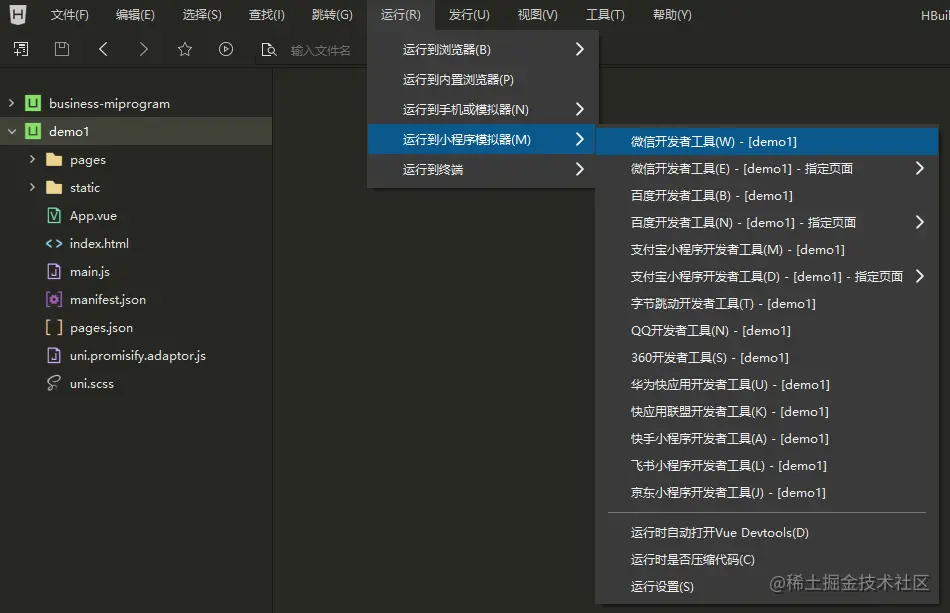Open the 工具(T) menu
Image resolution: width=950 pixels, height=613 pixels.
[605, 15]
